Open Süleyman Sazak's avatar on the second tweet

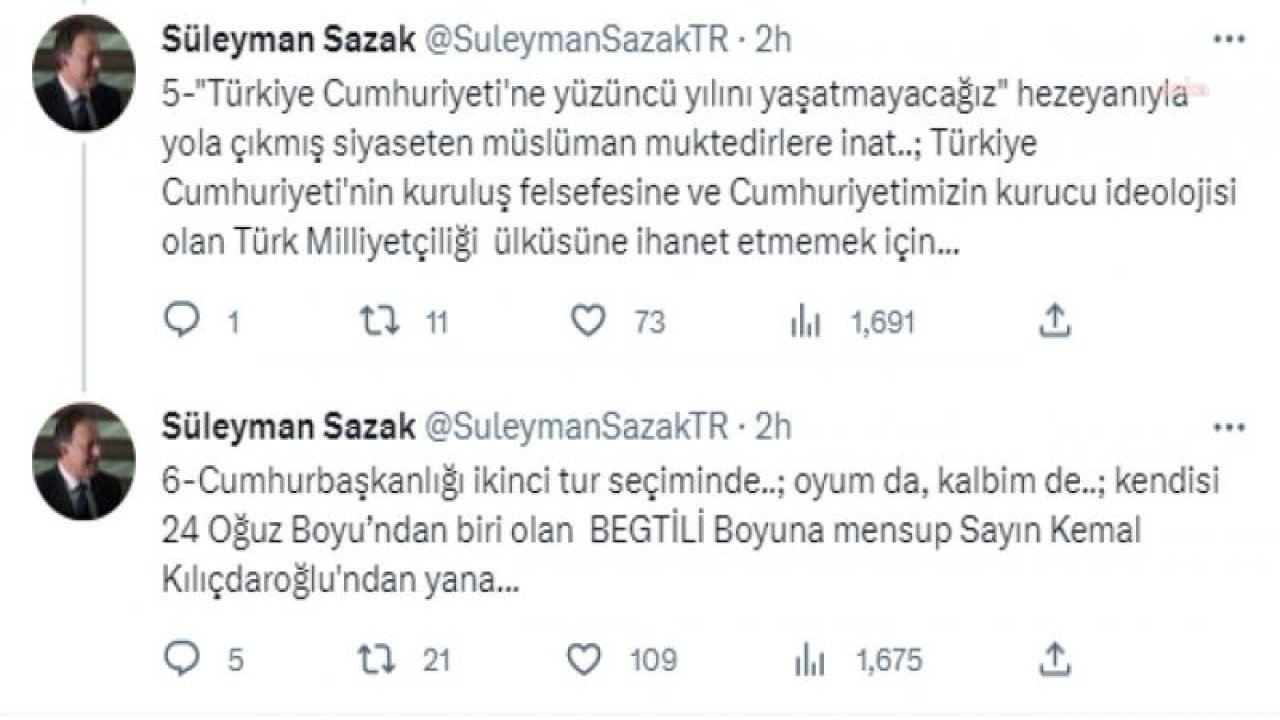(x=84, y=460)
